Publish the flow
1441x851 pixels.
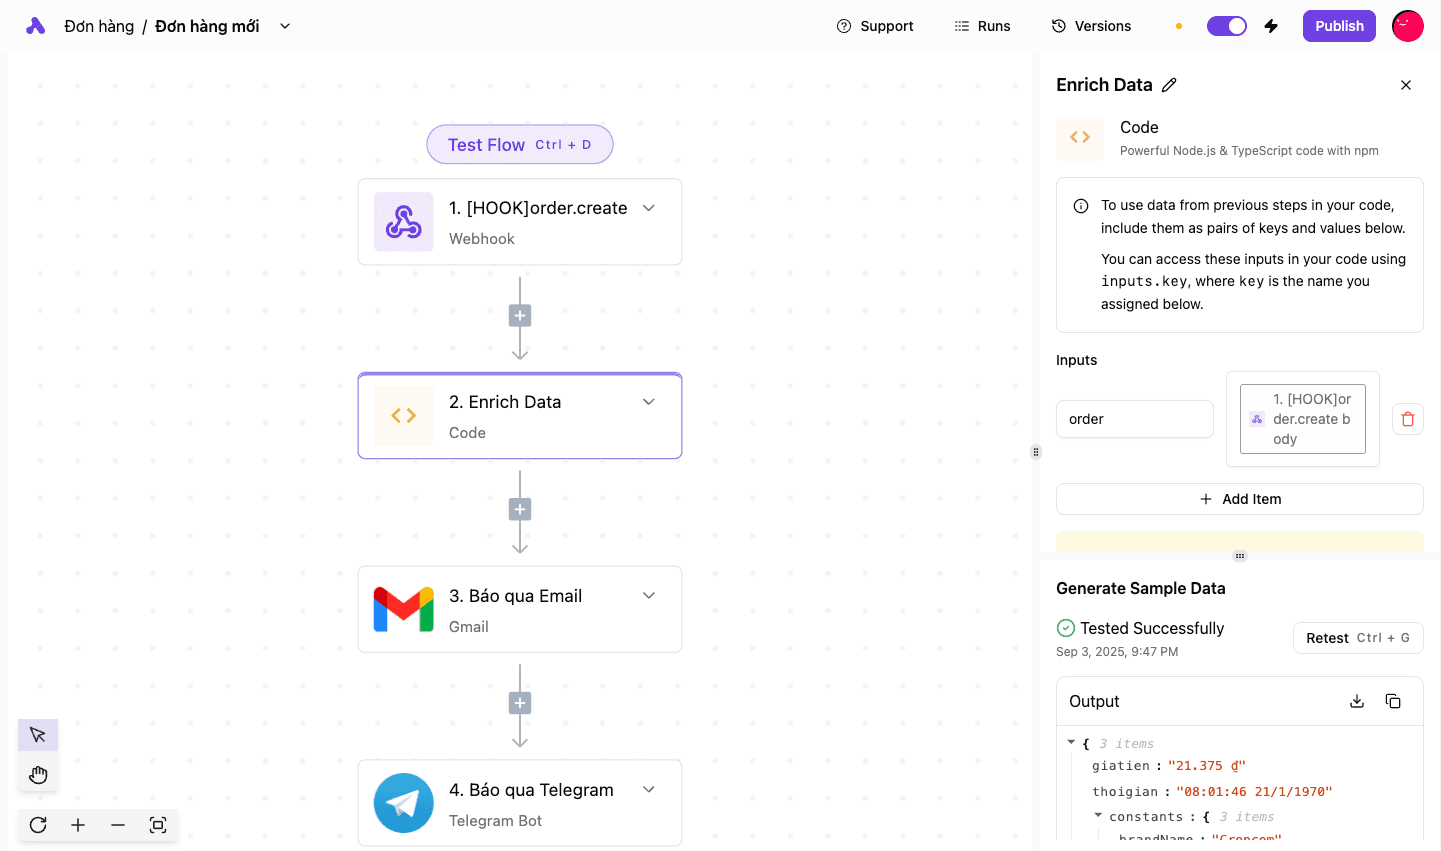click(x=1339, y=25)
